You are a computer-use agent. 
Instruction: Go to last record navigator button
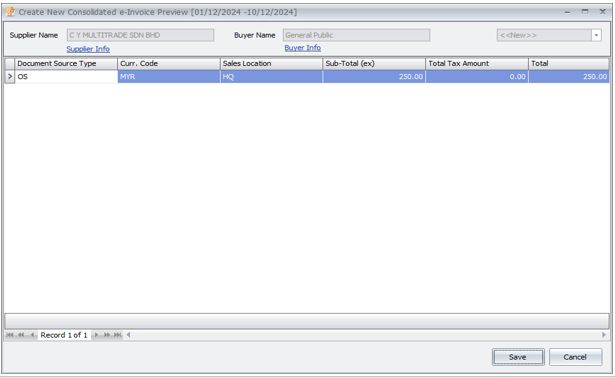pos(117,335)
